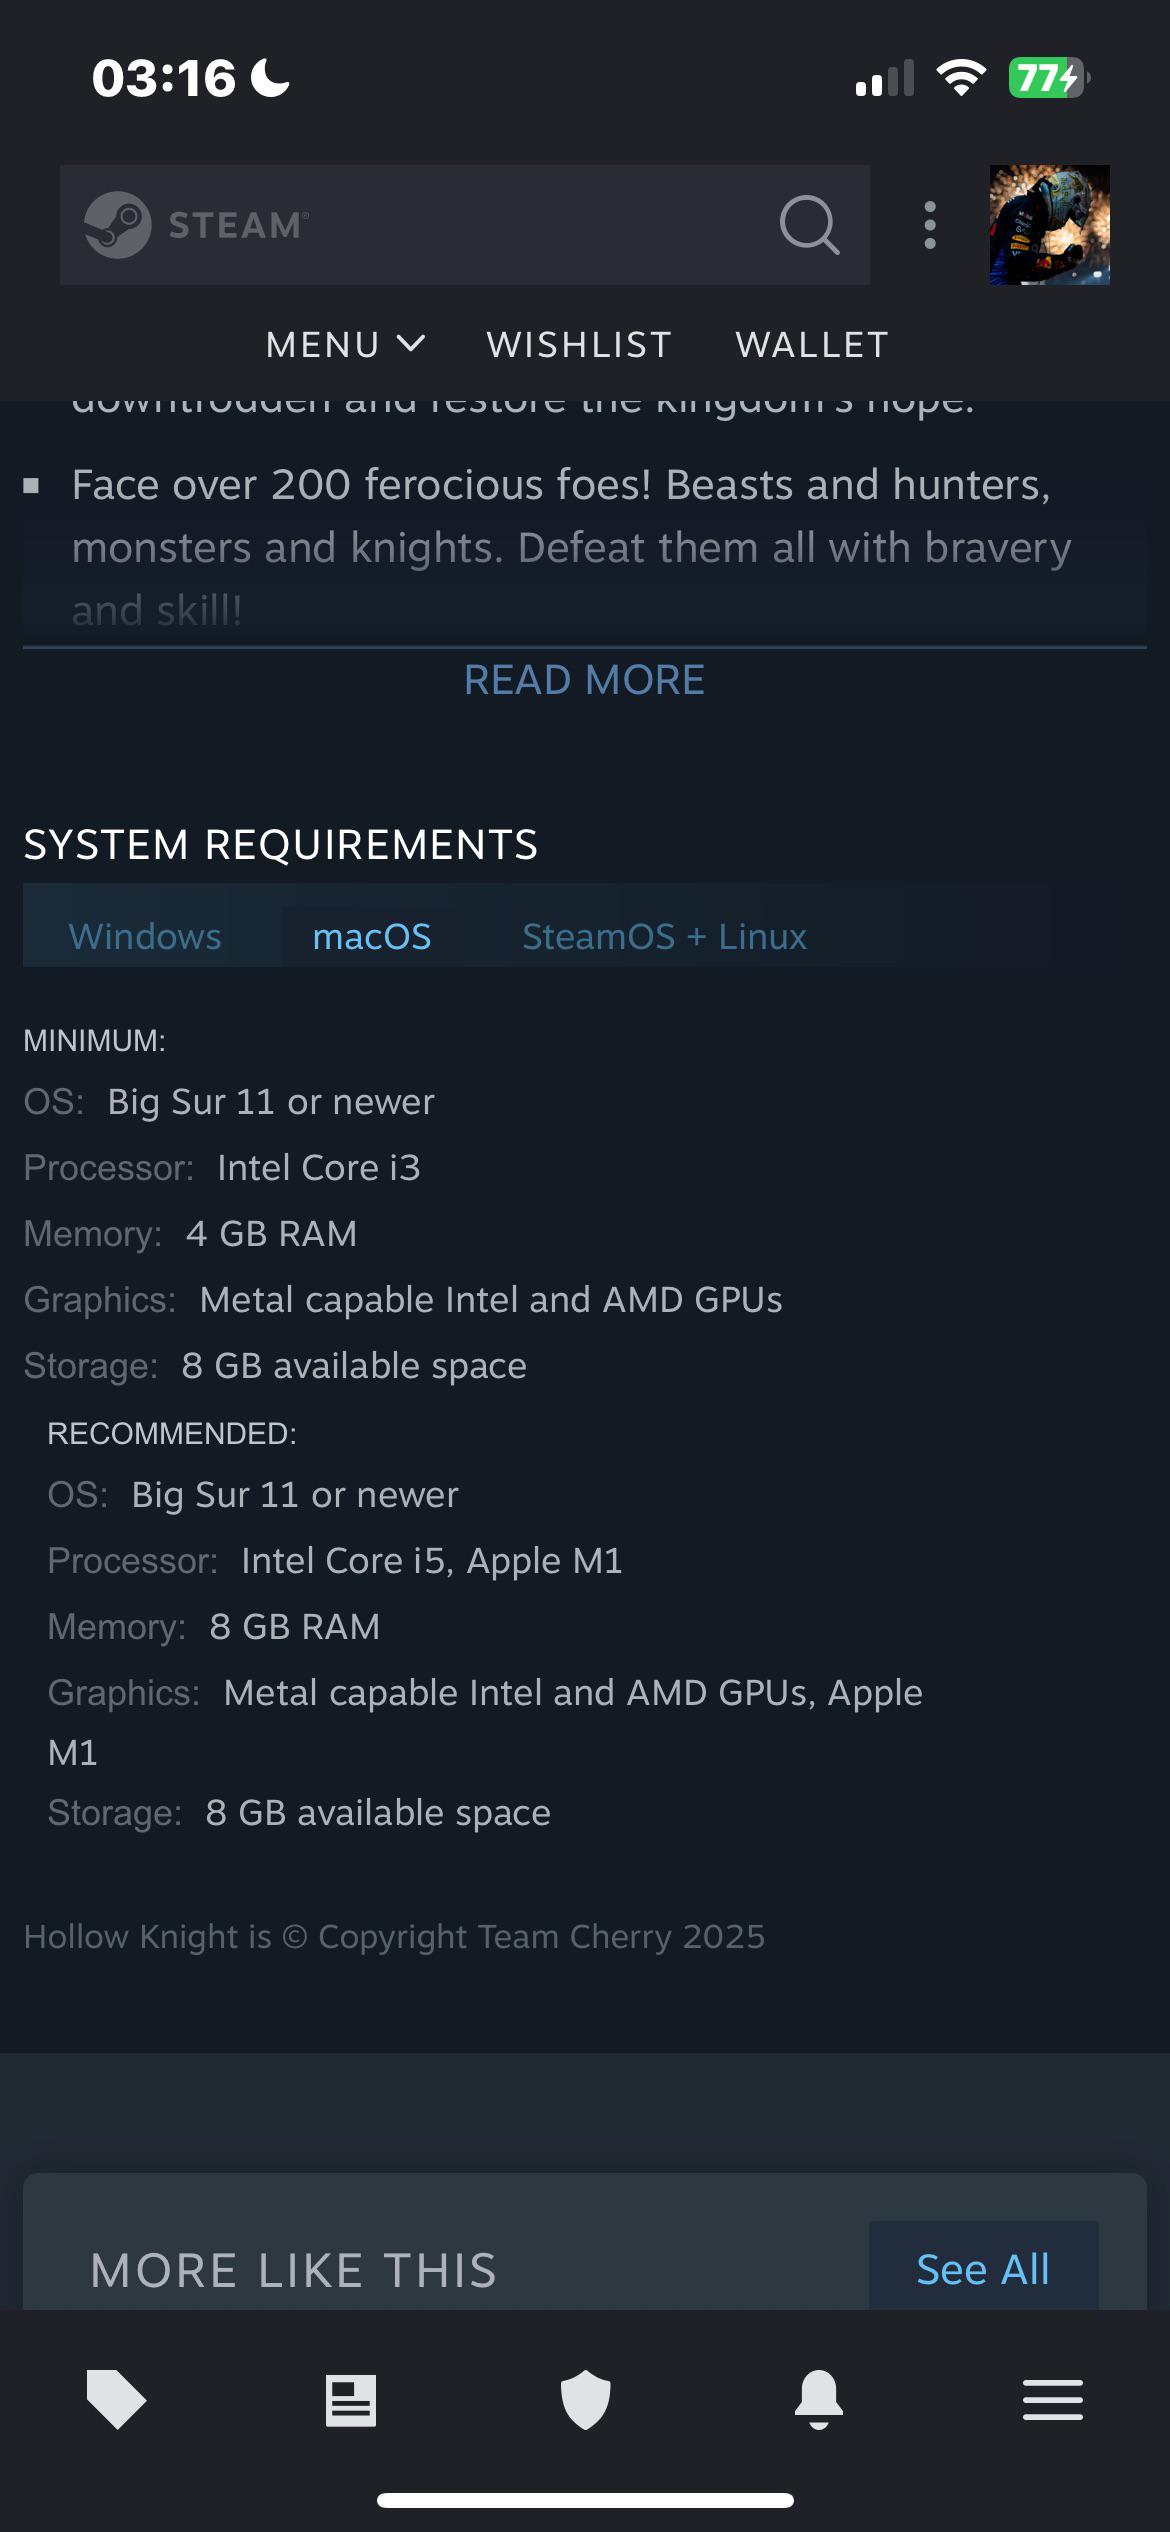
Task: Switch to the Windows requirements tab
Action: tap(145, 936)
